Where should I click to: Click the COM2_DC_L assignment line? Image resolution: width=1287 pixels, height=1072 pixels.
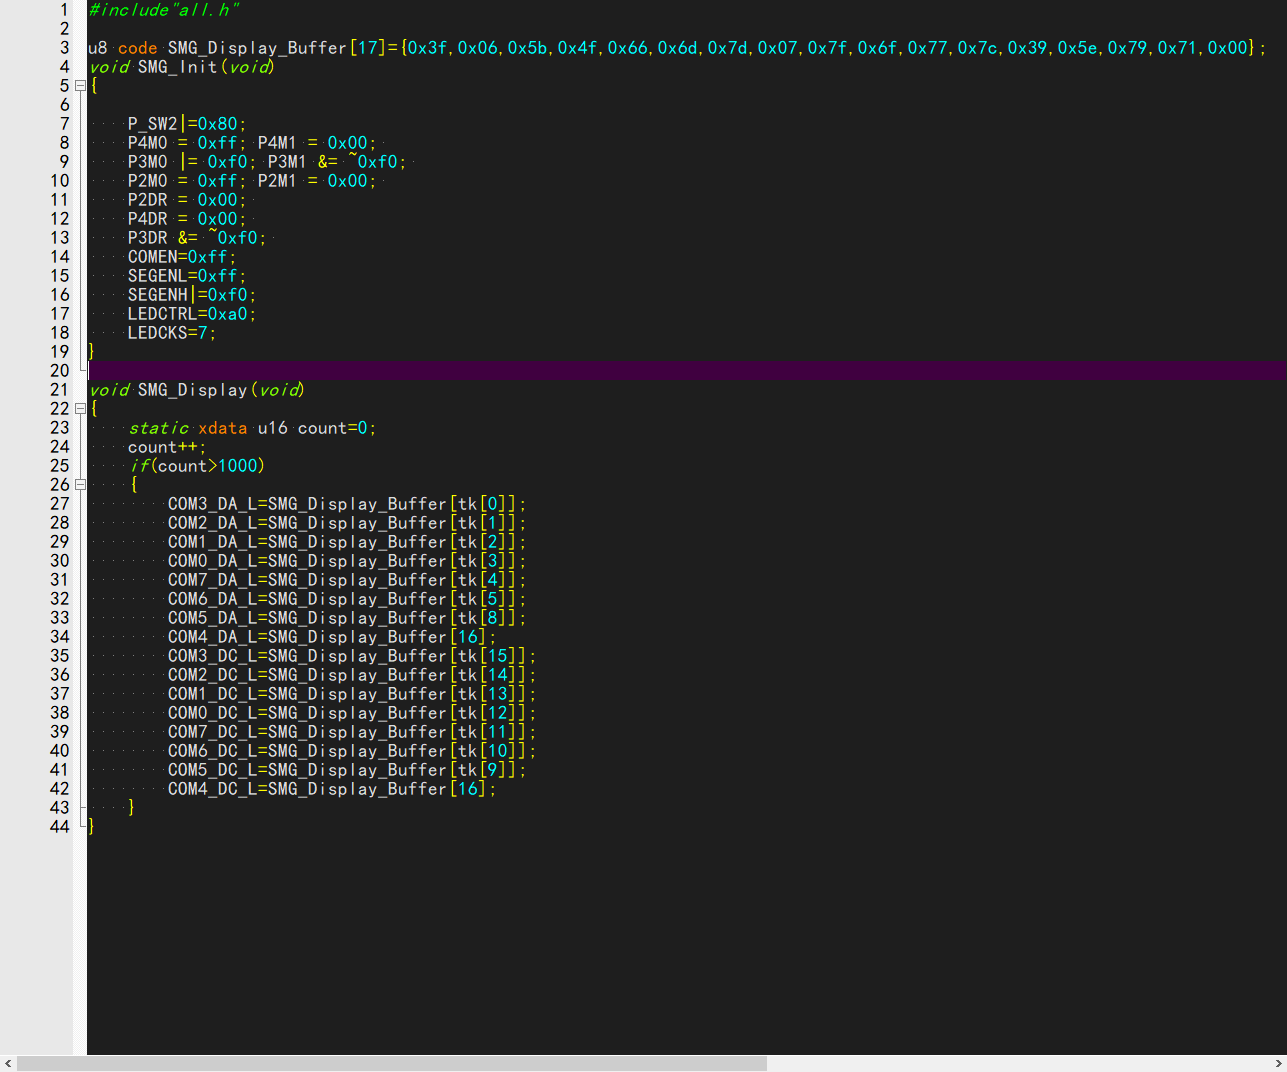pos(351,675)
